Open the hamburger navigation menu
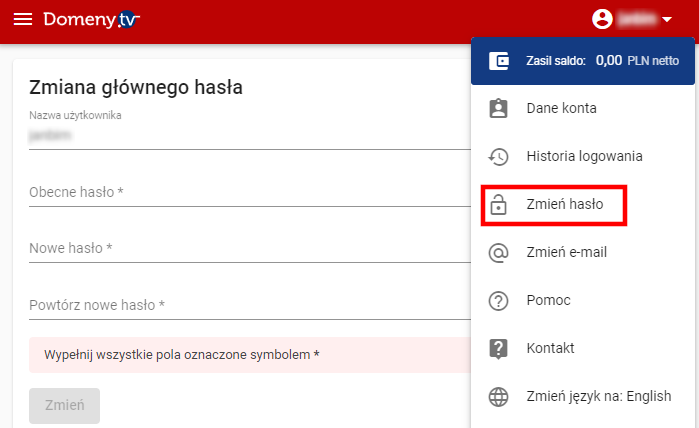The height and width of the screenshot is (428, 699). (22, 20)
